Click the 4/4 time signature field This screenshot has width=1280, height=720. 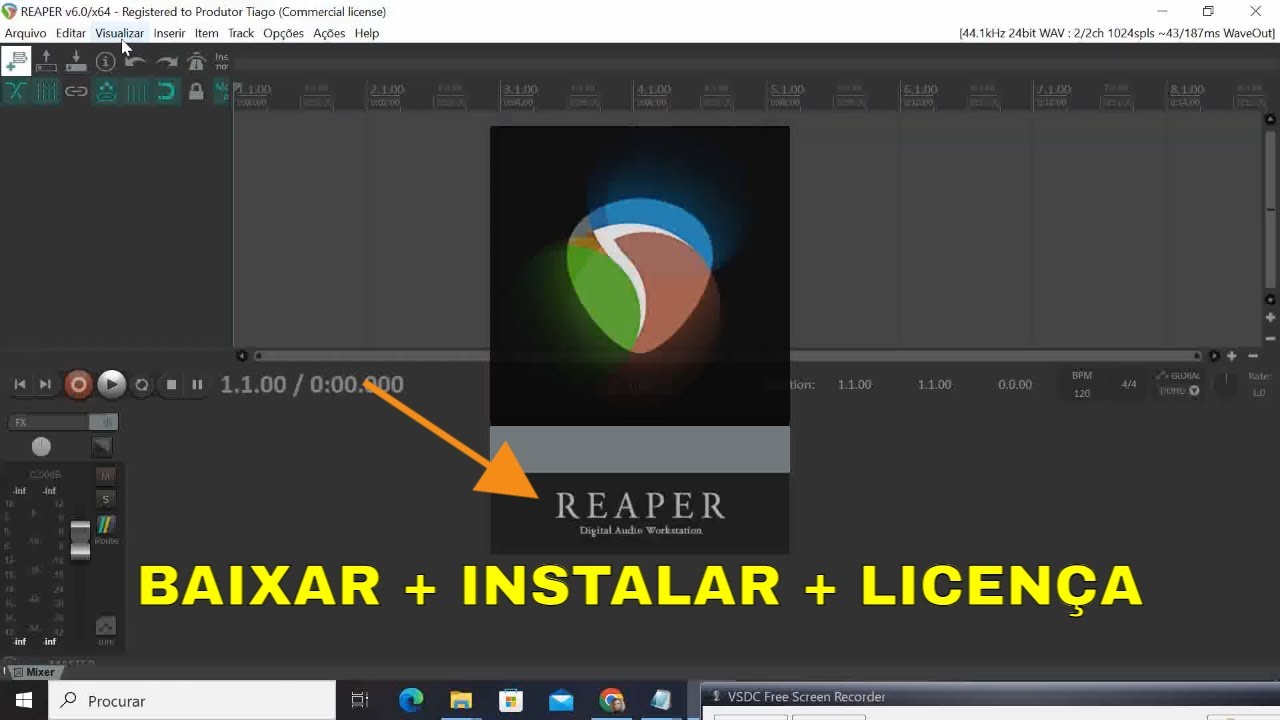click(x=1129, y=384)
